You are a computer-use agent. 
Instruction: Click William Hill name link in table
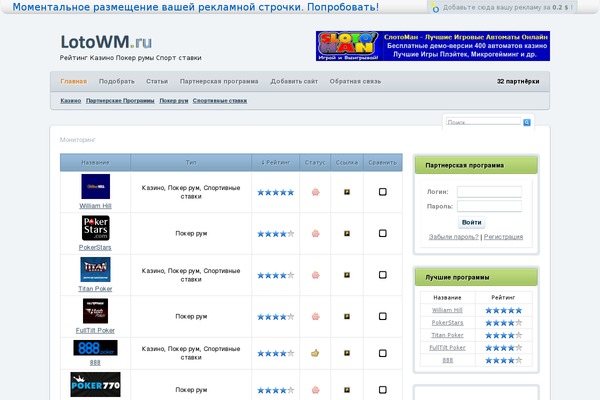click(x=95, y=206)
